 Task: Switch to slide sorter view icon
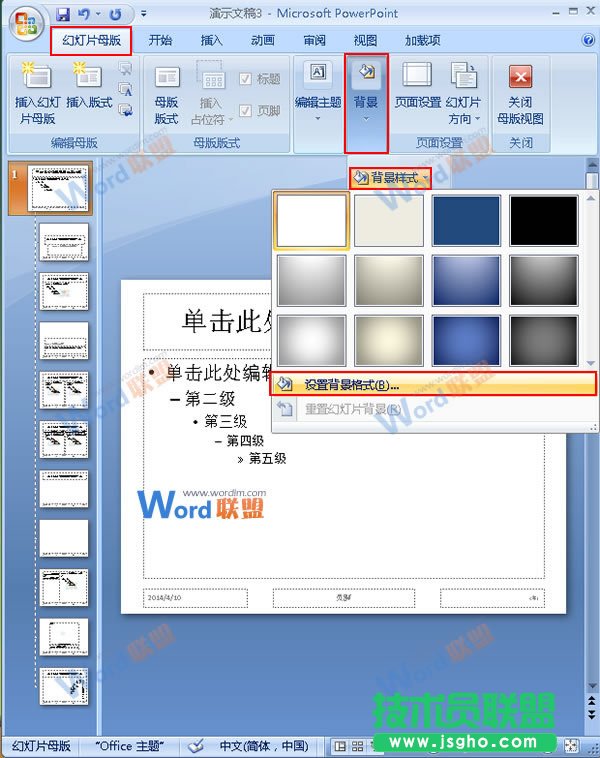click(358, 746)
